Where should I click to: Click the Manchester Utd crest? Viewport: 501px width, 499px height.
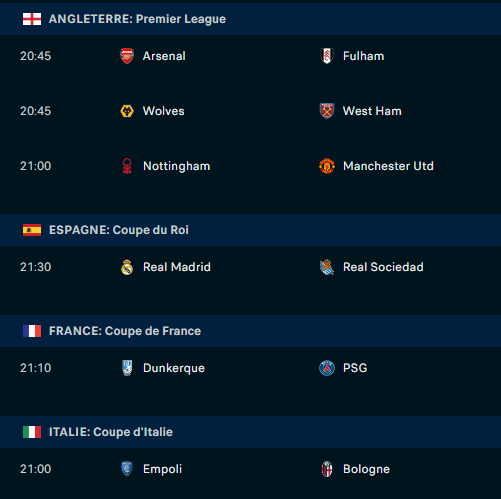(x=327, y=166)
